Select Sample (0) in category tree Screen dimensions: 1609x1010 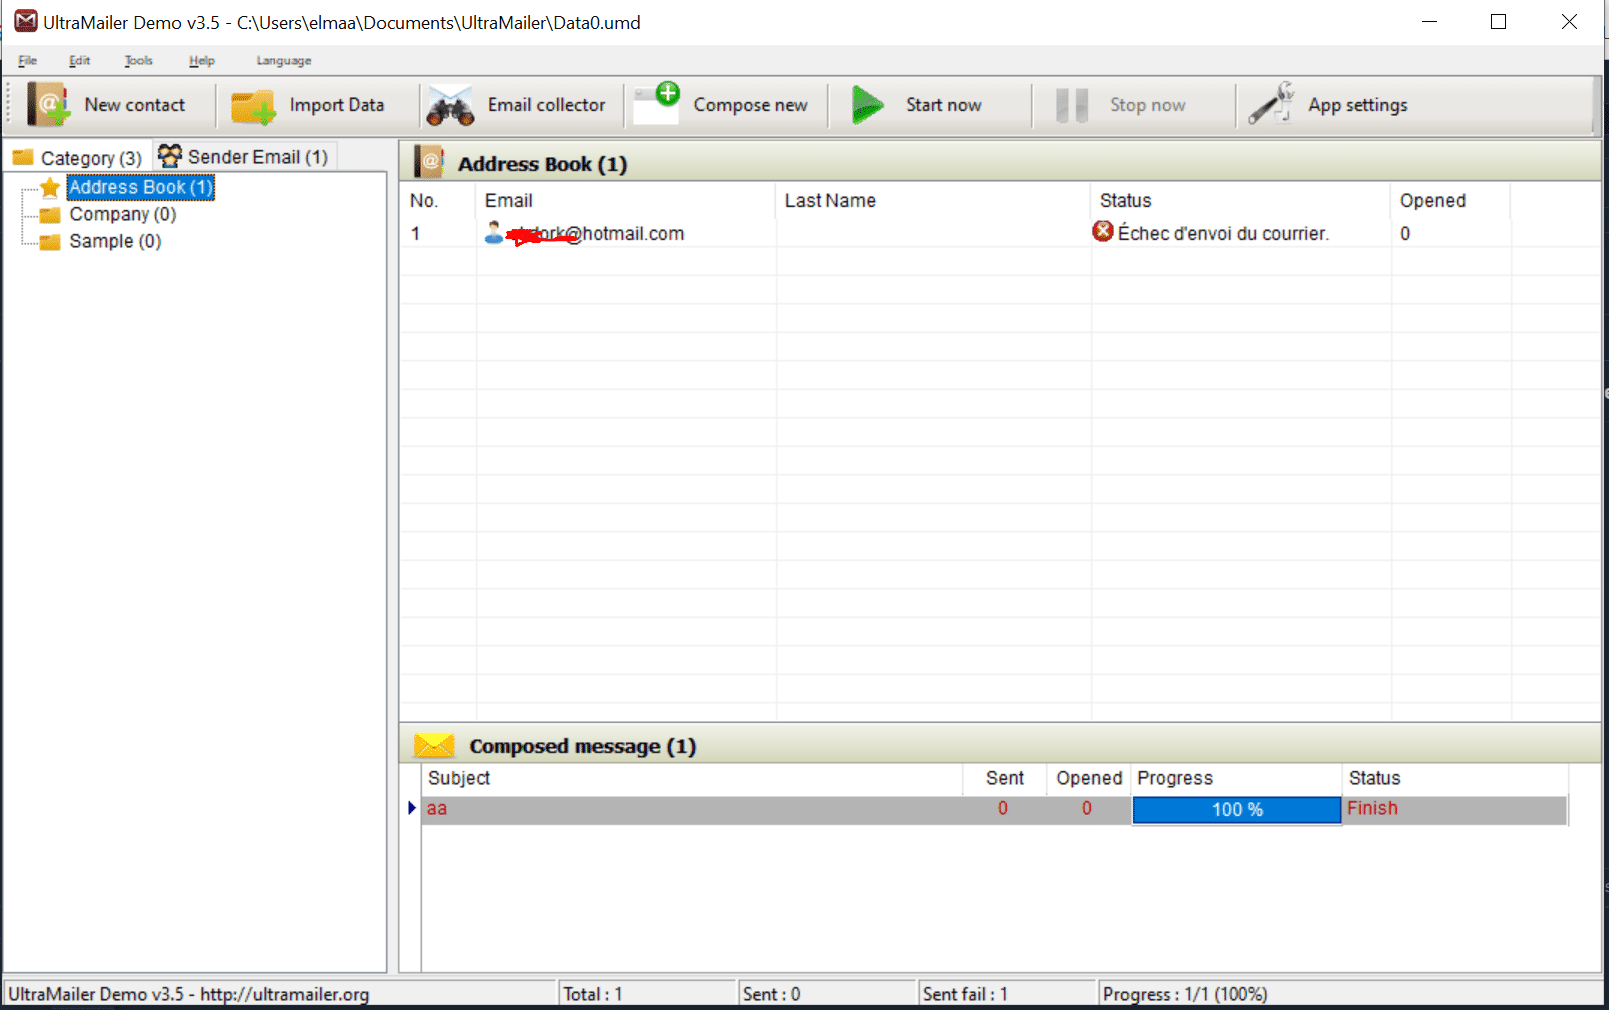tap(115, 241)
